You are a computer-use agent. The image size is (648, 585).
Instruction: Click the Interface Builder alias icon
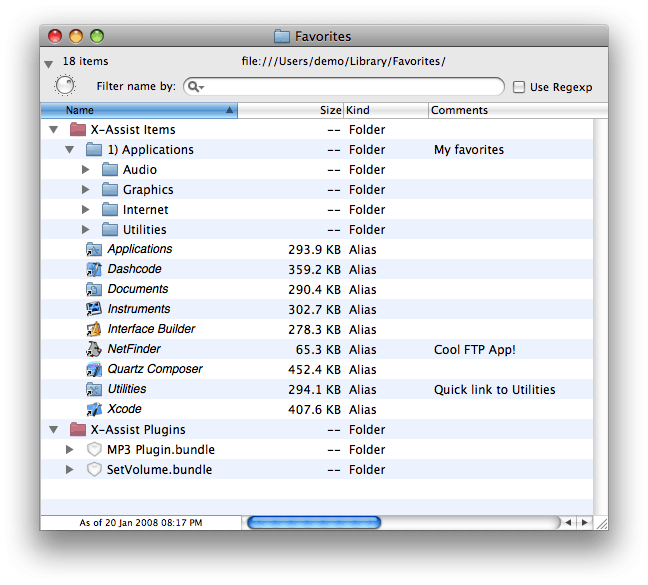pyautogui.click(x=94, y=329)
